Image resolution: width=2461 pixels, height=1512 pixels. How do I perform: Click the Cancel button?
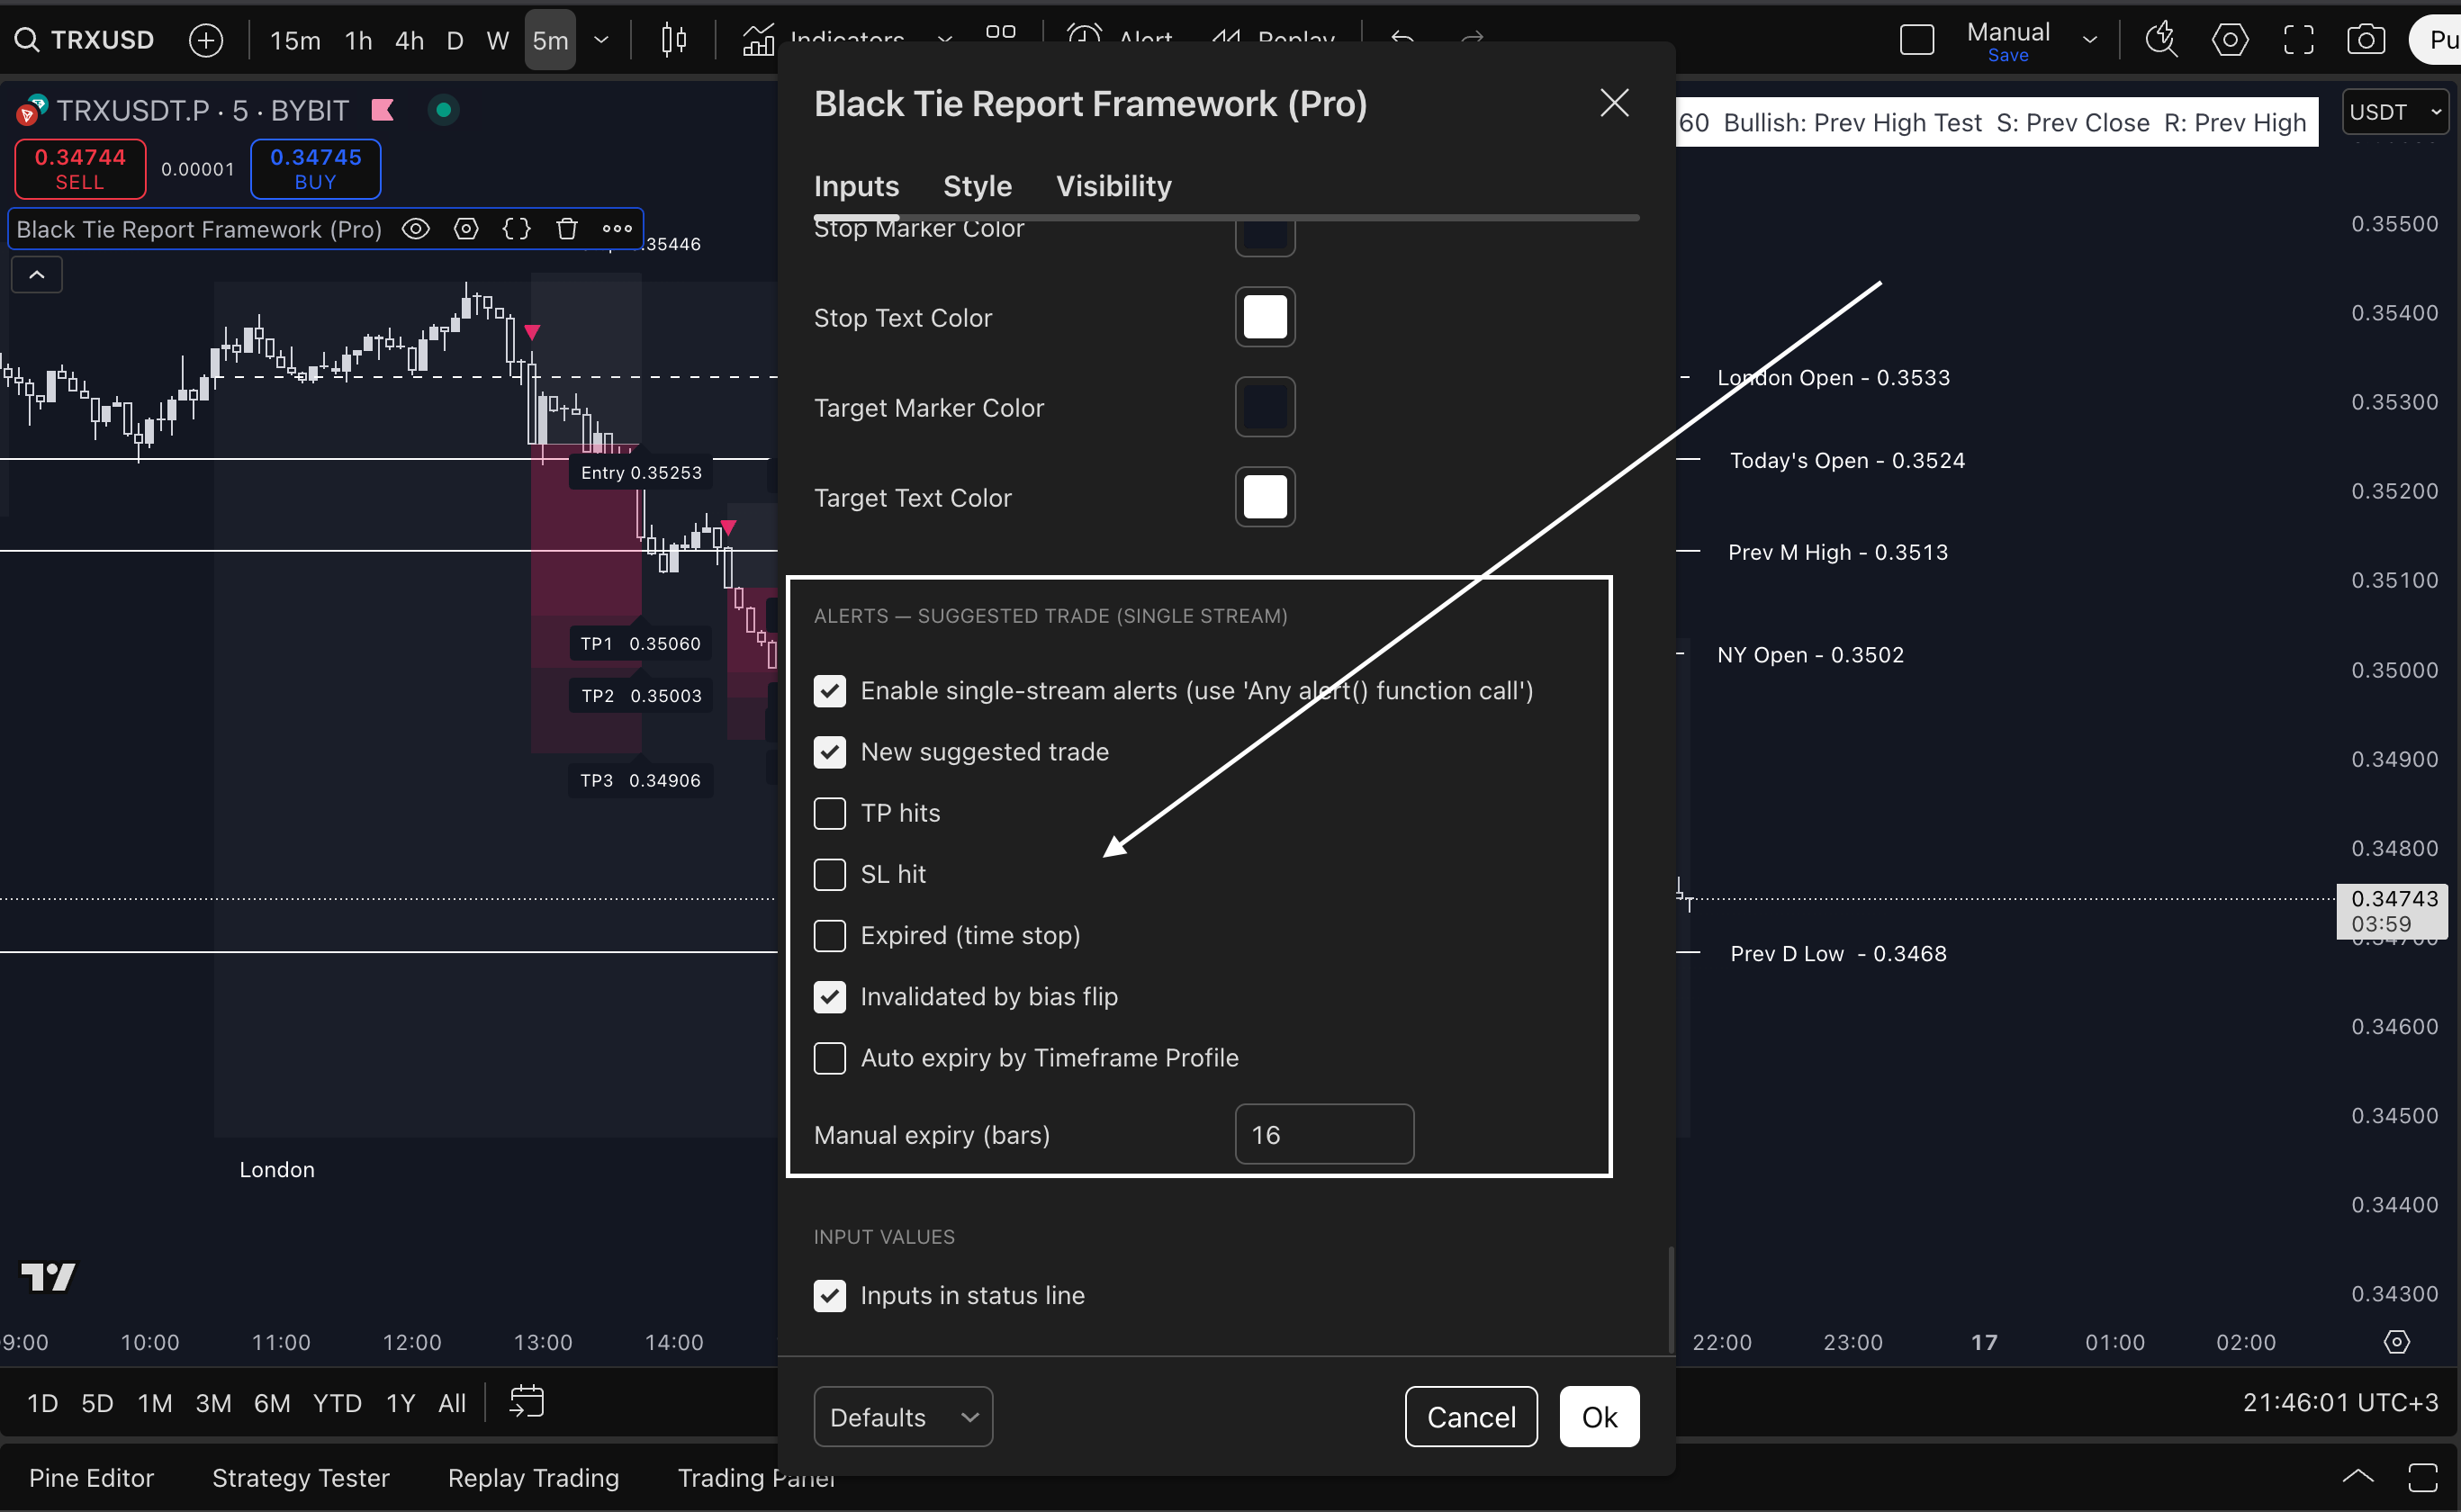click(1470, 1417)
